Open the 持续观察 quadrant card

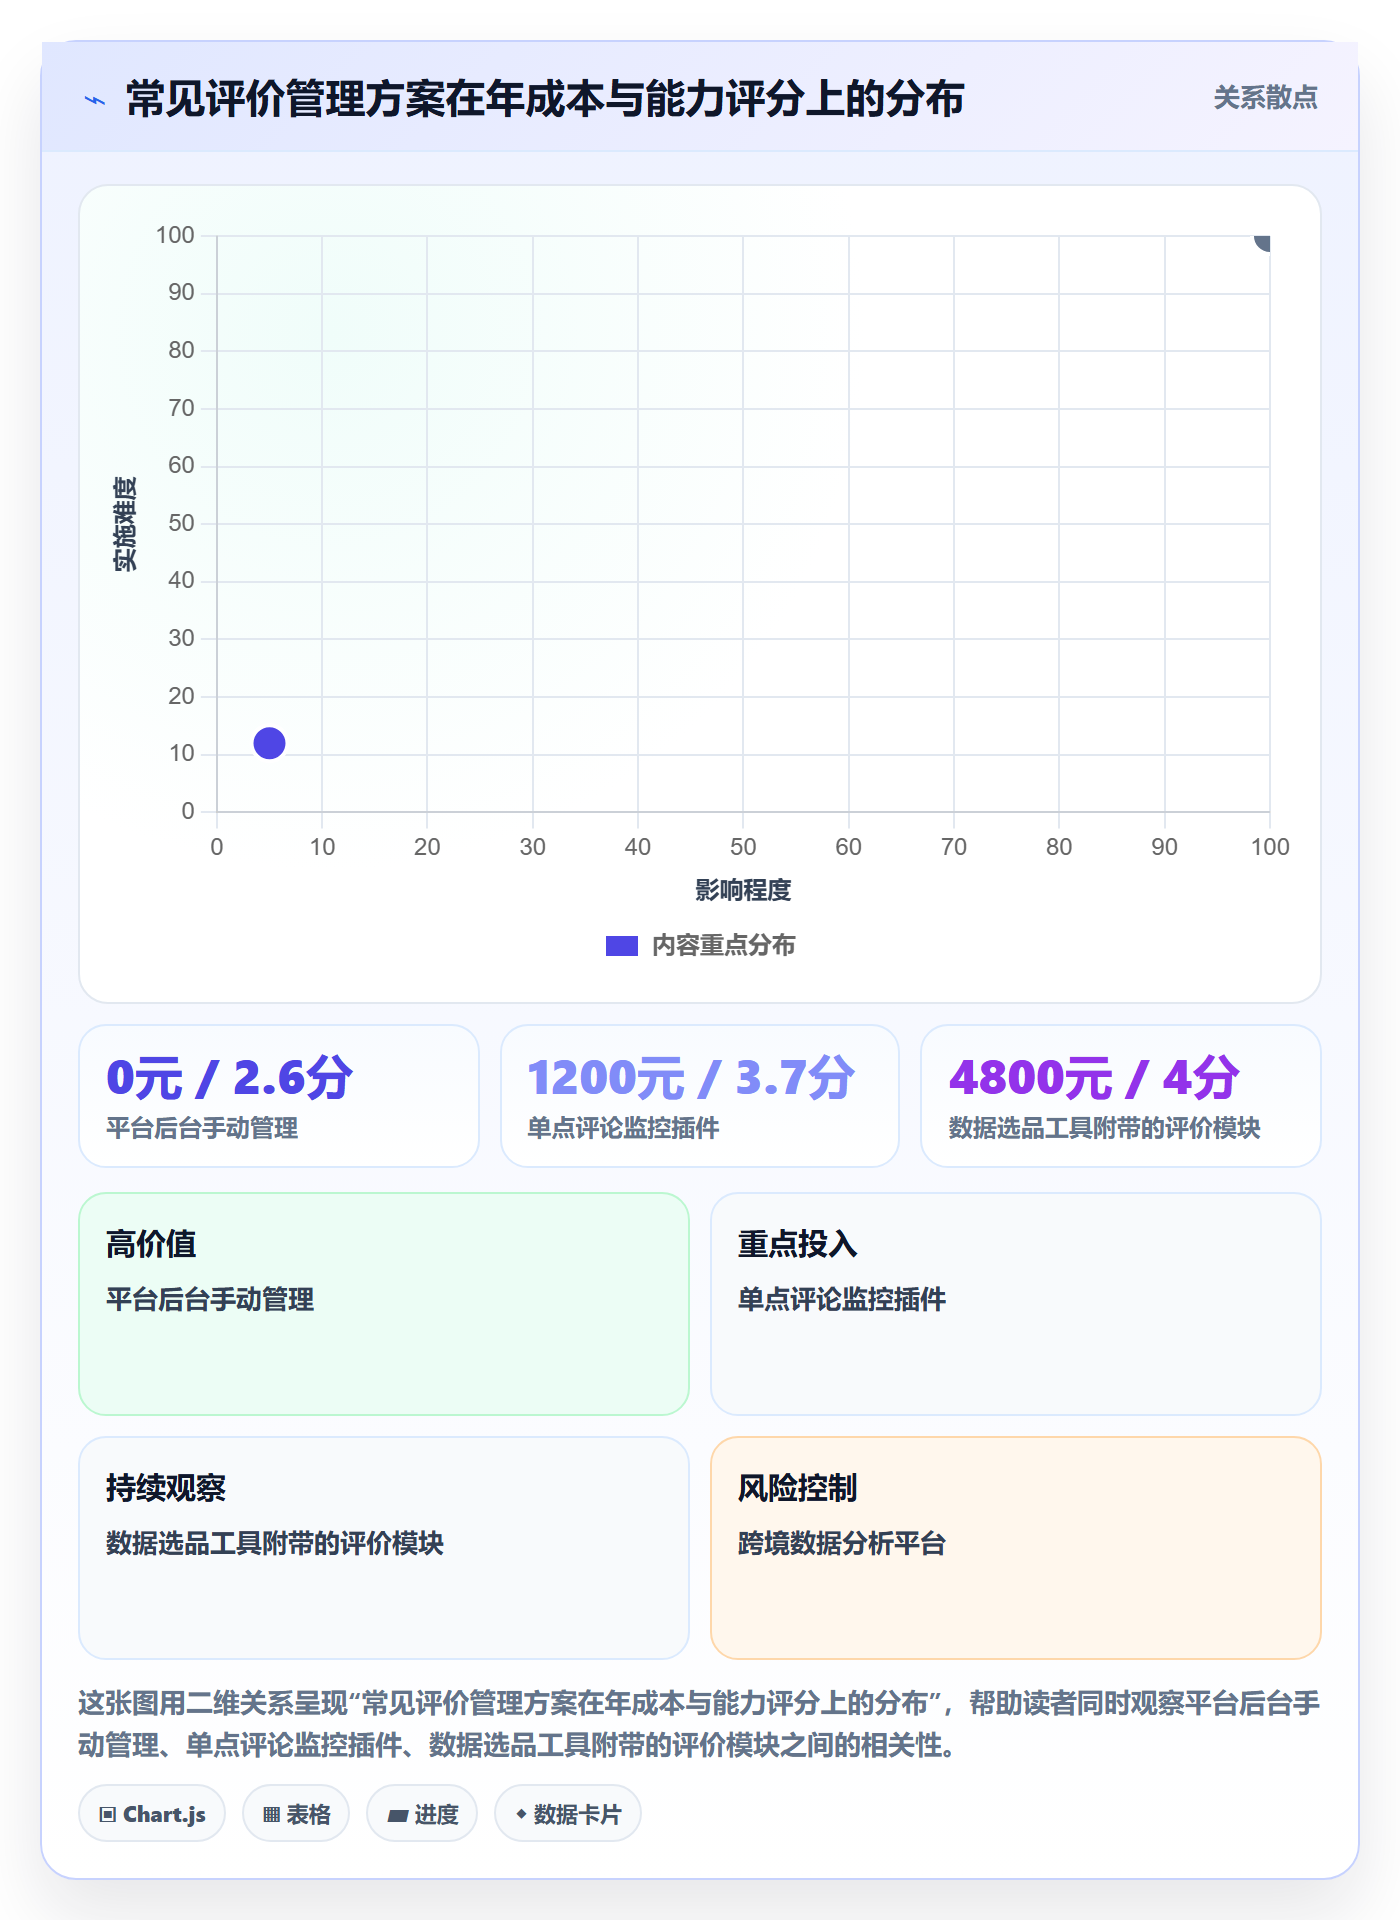[384, 1548]
